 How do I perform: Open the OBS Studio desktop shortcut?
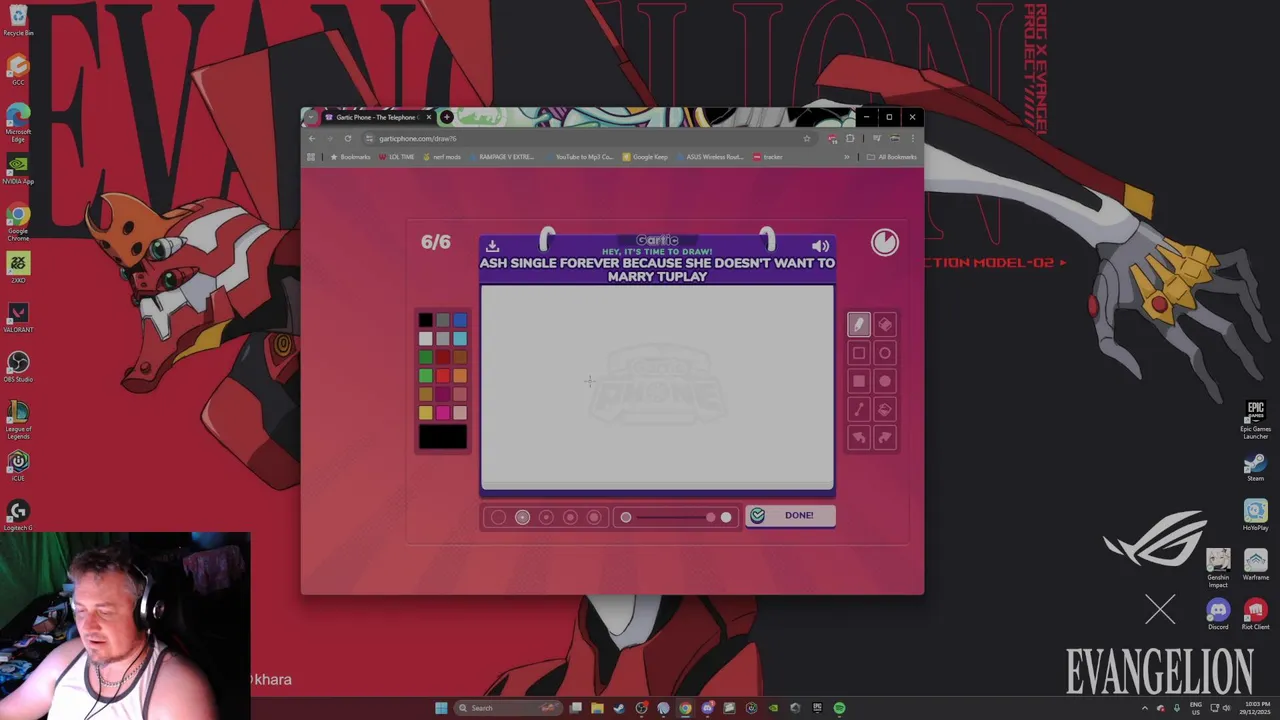18,366
